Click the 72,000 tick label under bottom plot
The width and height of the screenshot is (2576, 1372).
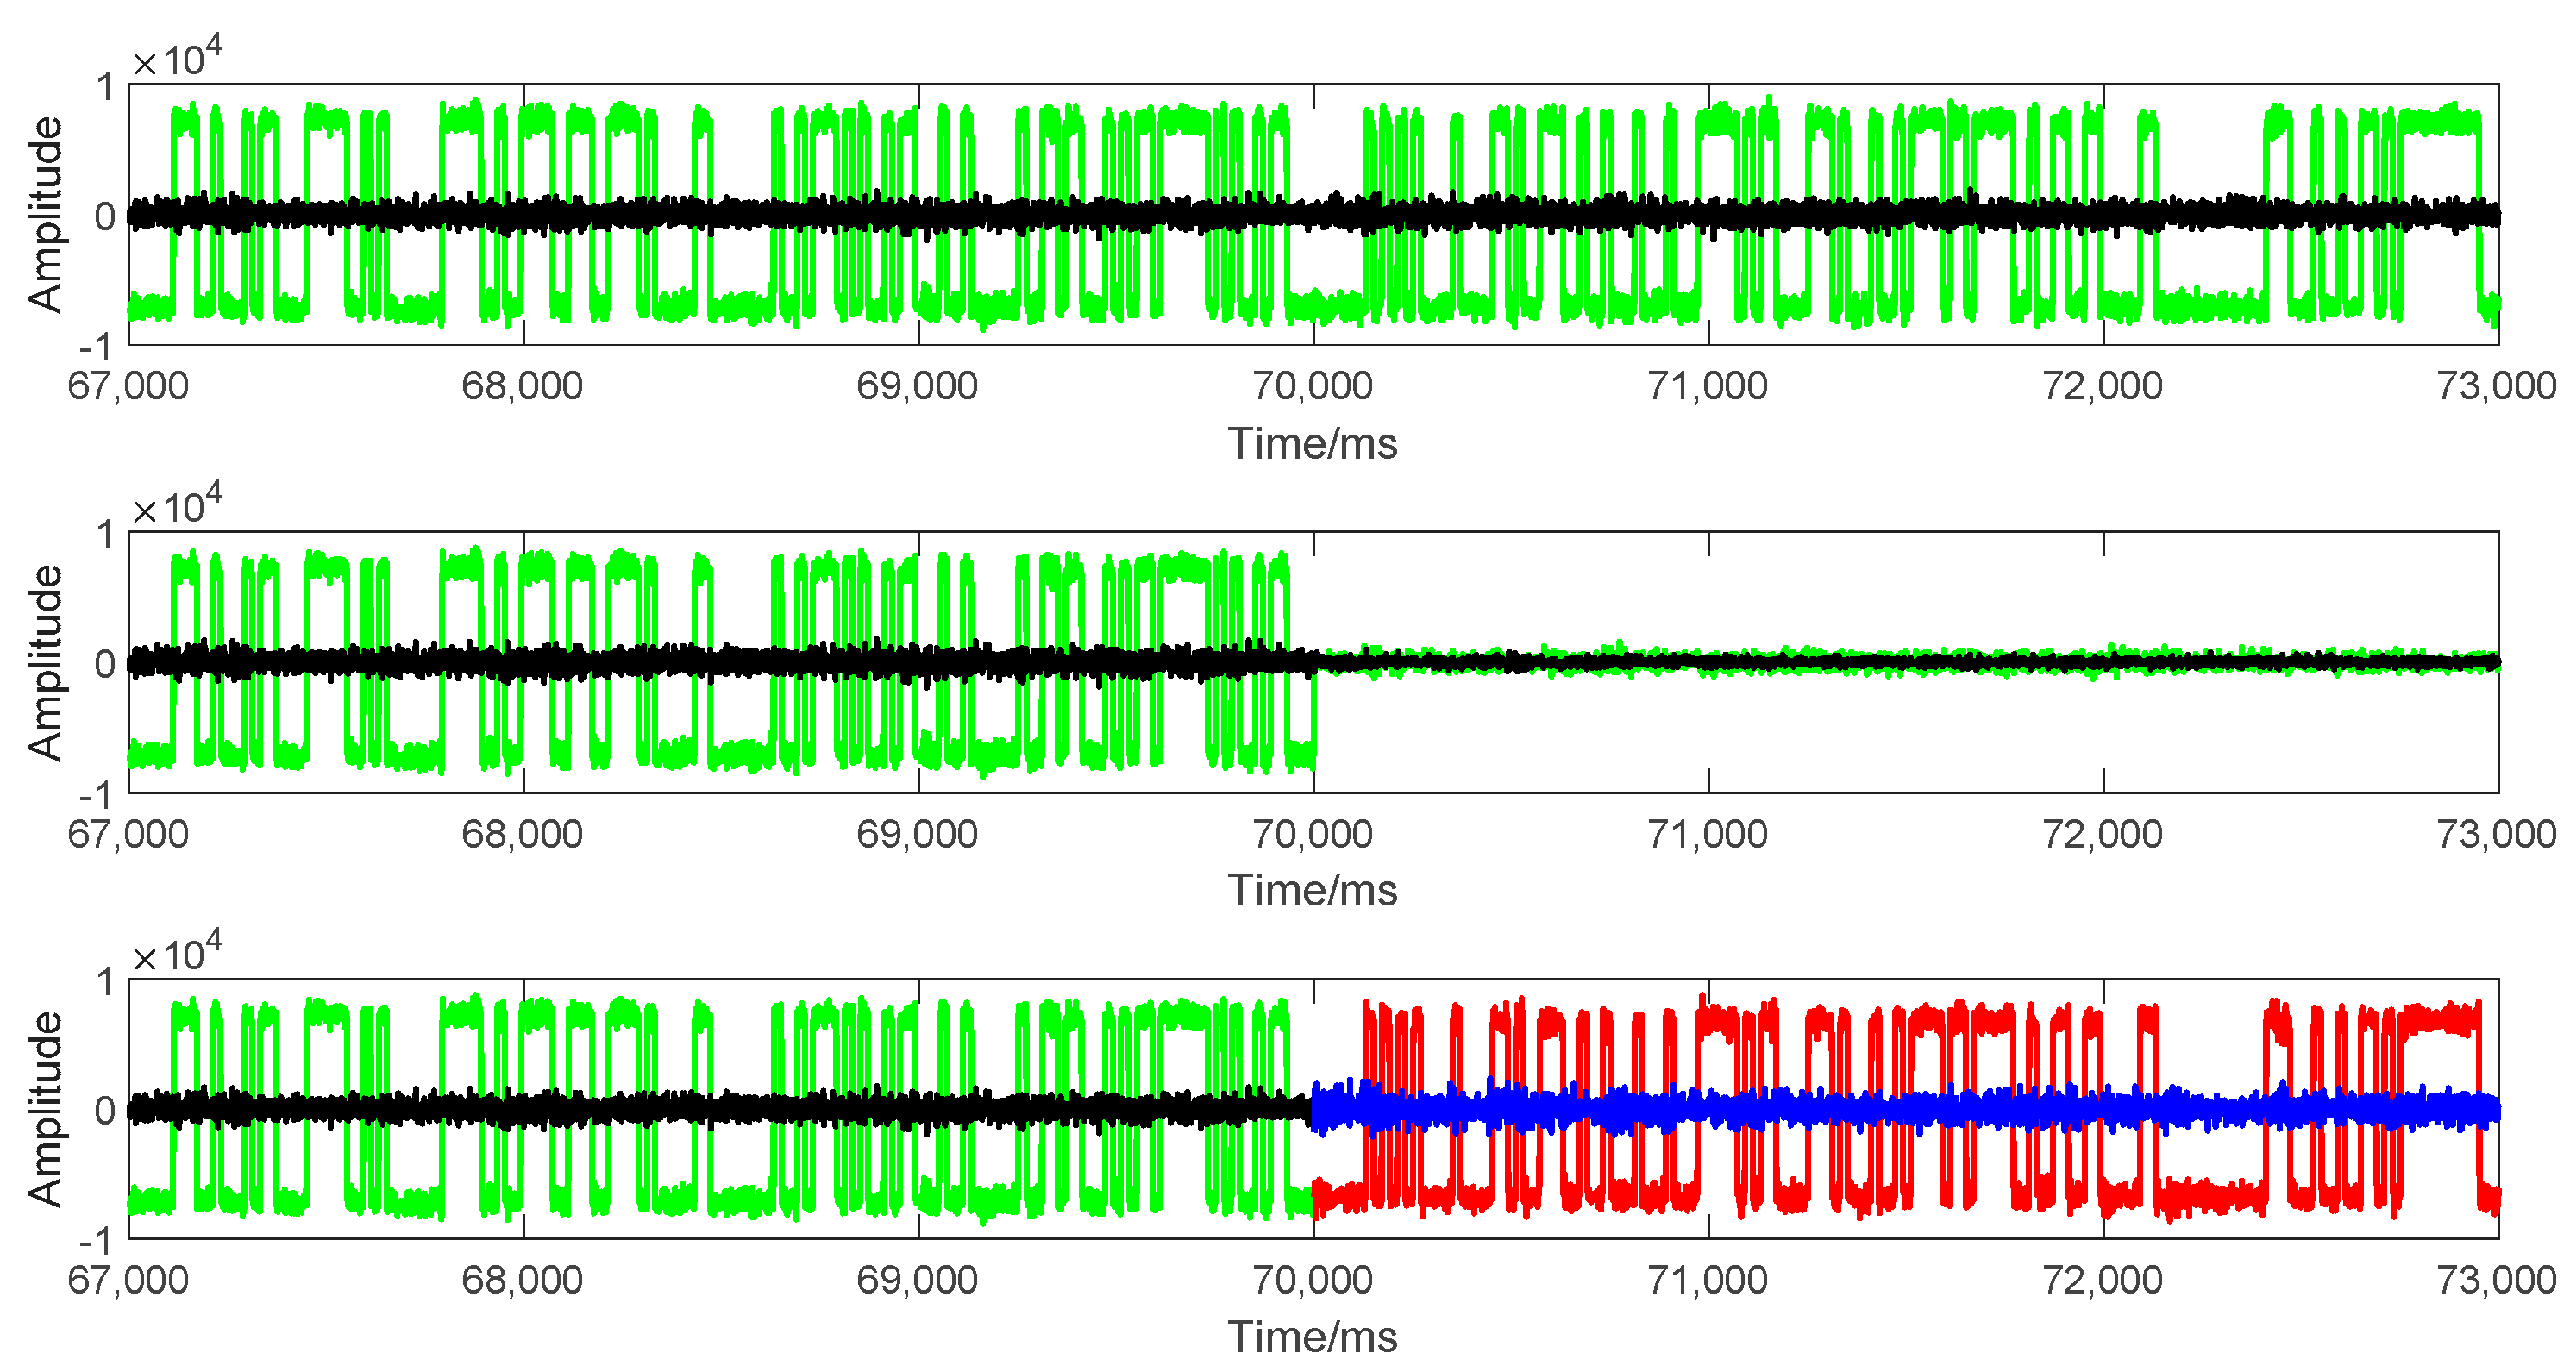pyautogui.click(x=2102, y=1280)
